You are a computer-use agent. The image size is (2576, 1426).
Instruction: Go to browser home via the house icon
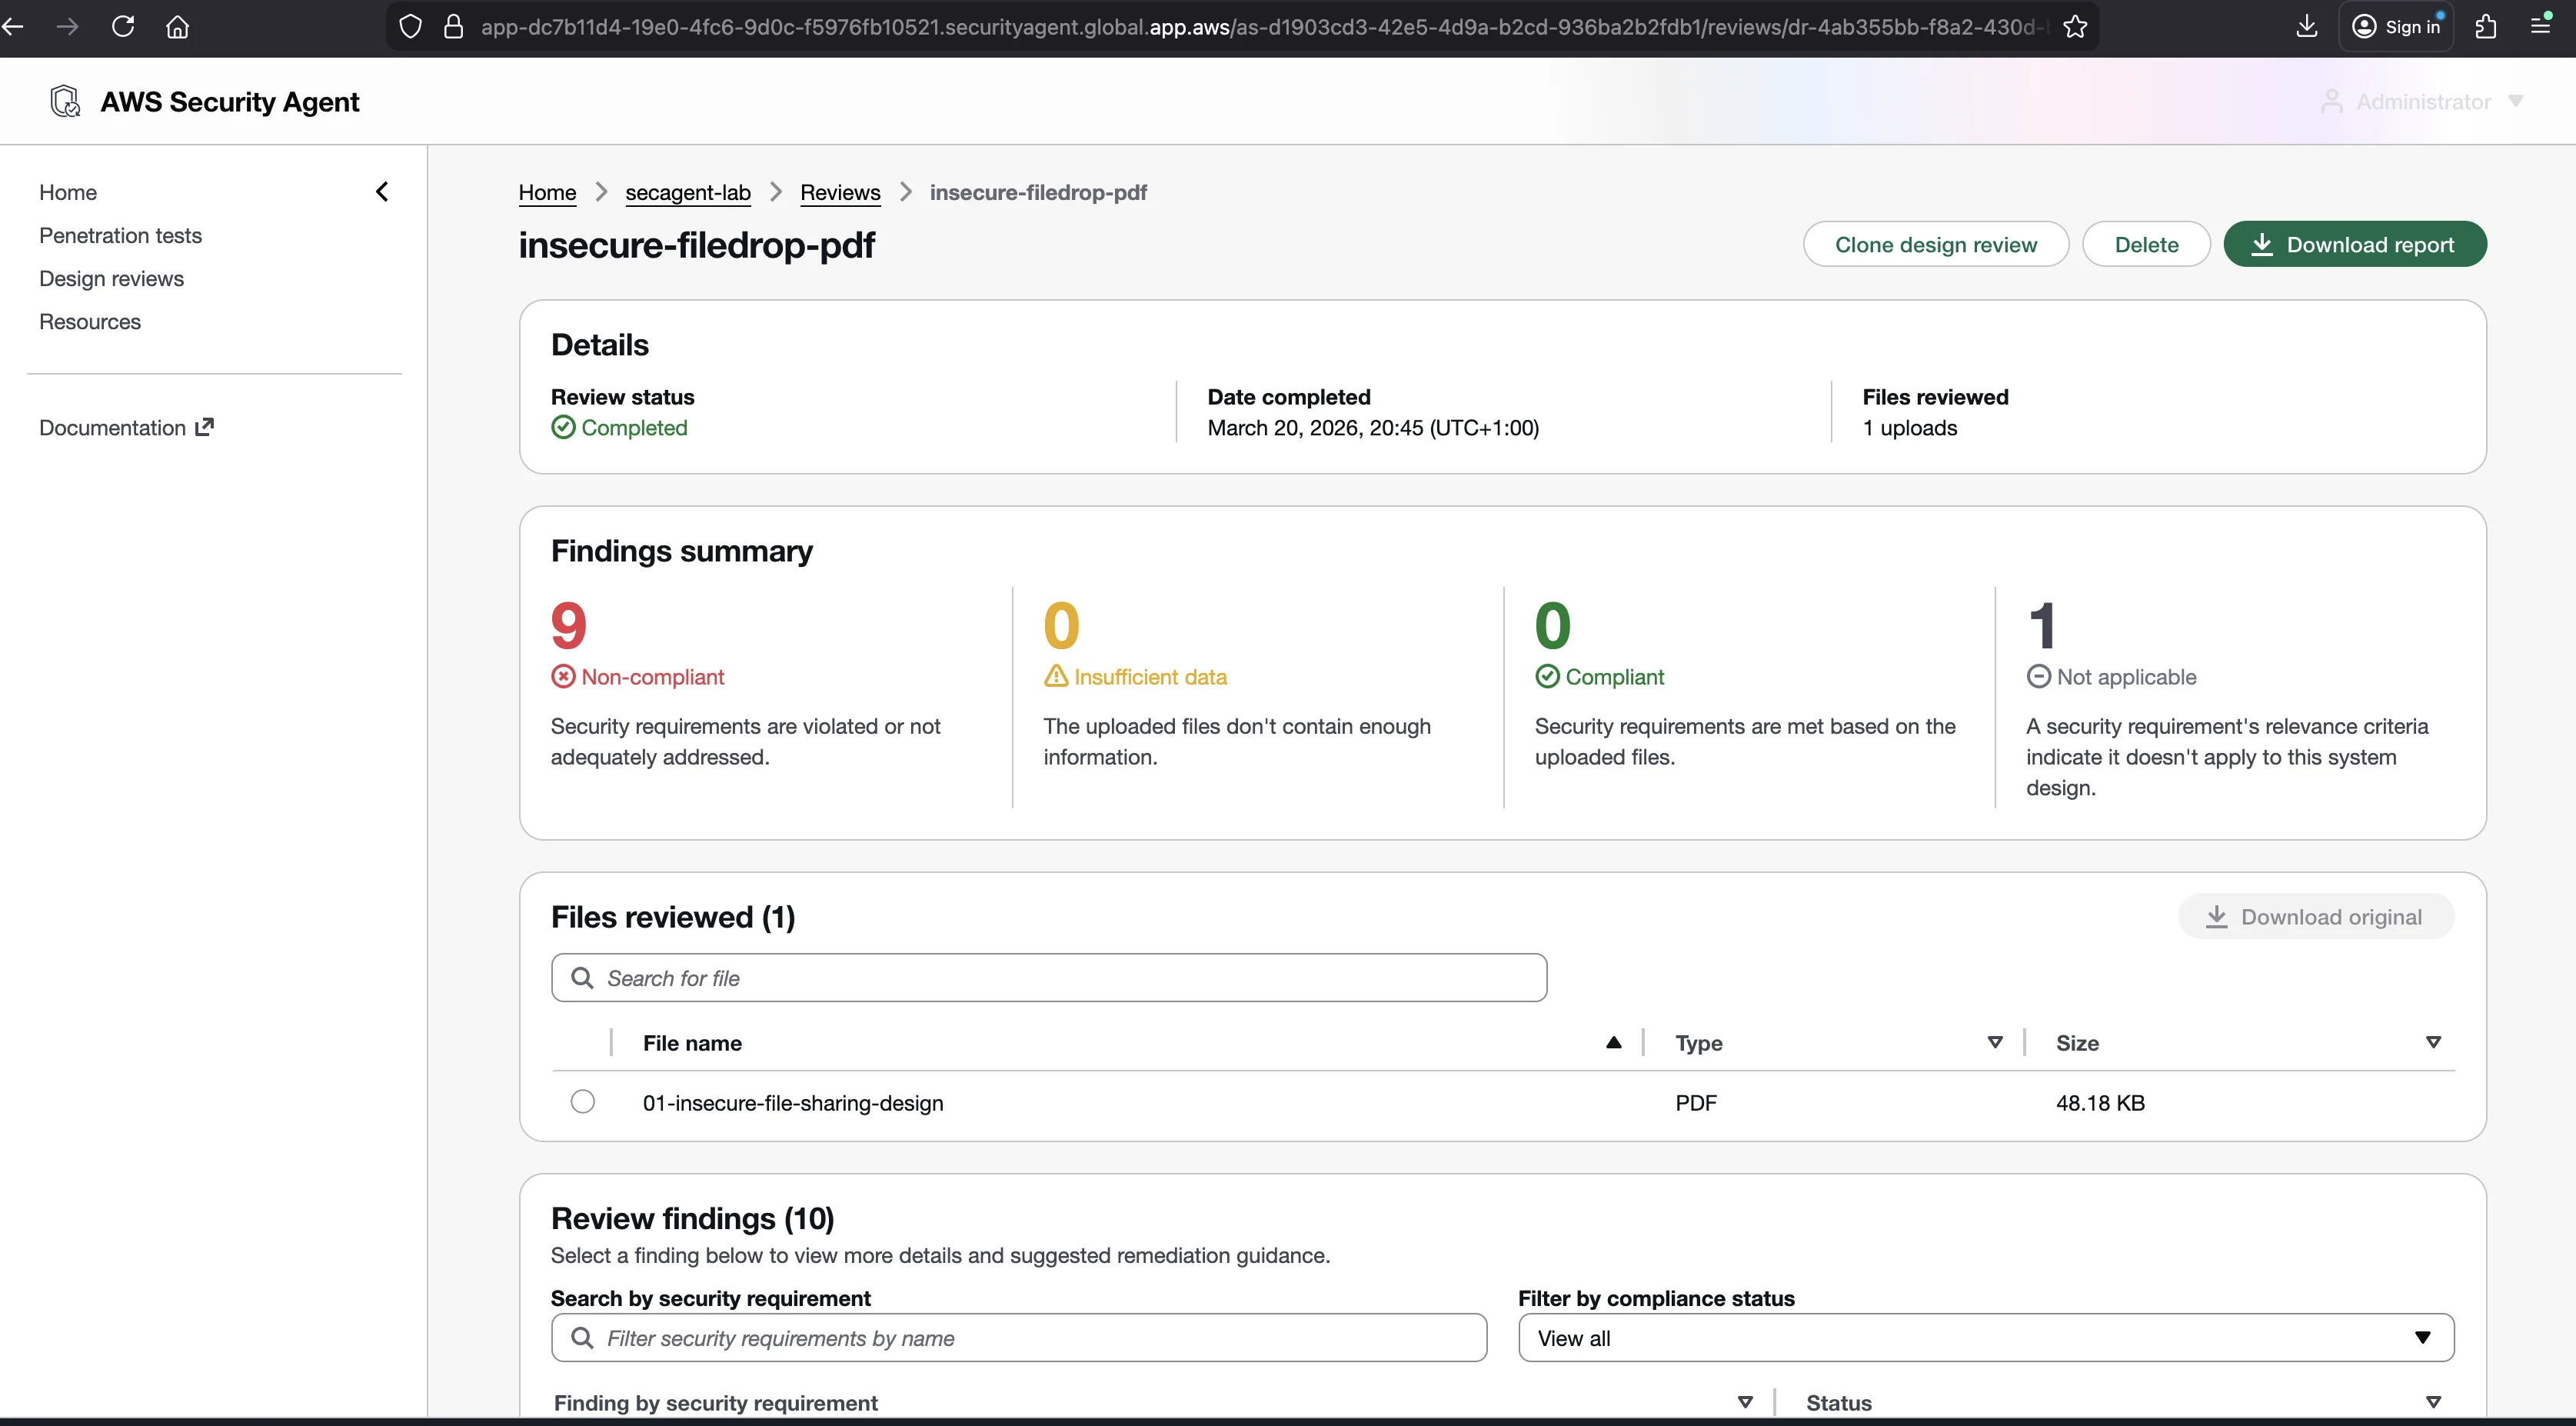(x=178, y=27)
